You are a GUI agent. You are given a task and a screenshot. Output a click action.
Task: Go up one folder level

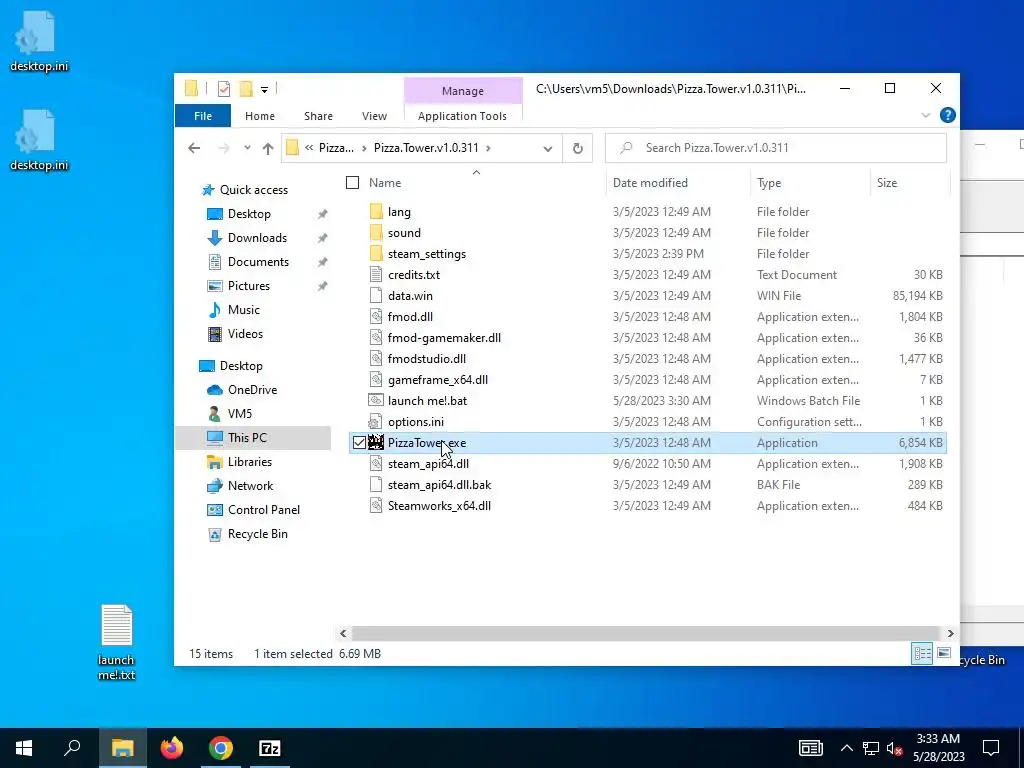click(268, 148)
